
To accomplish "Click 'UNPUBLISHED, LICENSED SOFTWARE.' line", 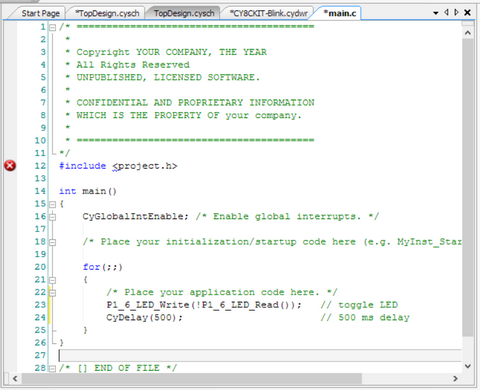I will (x=168, y=77).
